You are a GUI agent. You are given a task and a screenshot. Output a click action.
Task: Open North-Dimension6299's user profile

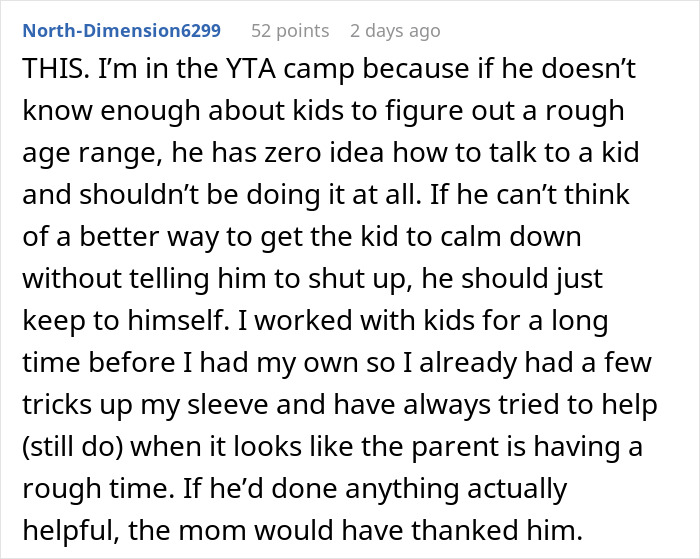point(121,31)
